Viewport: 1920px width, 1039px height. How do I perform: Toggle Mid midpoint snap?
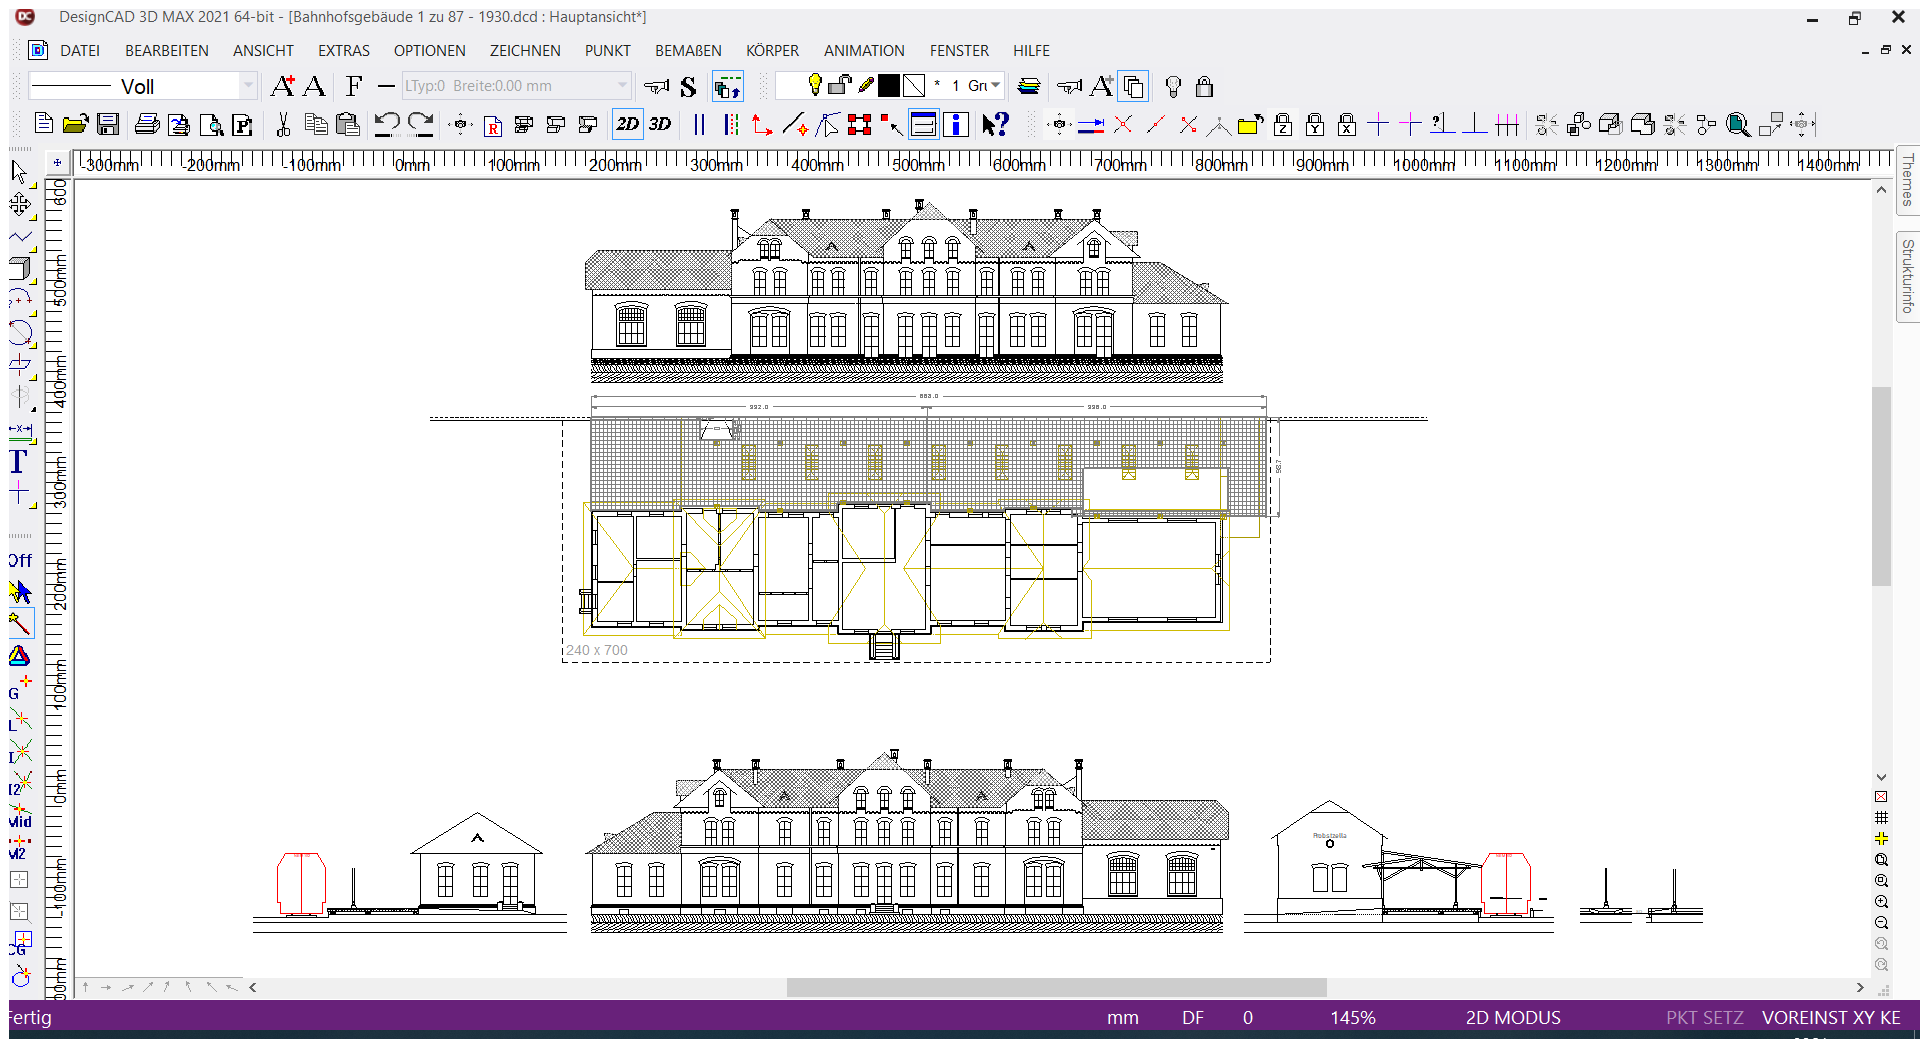(20, 817)
